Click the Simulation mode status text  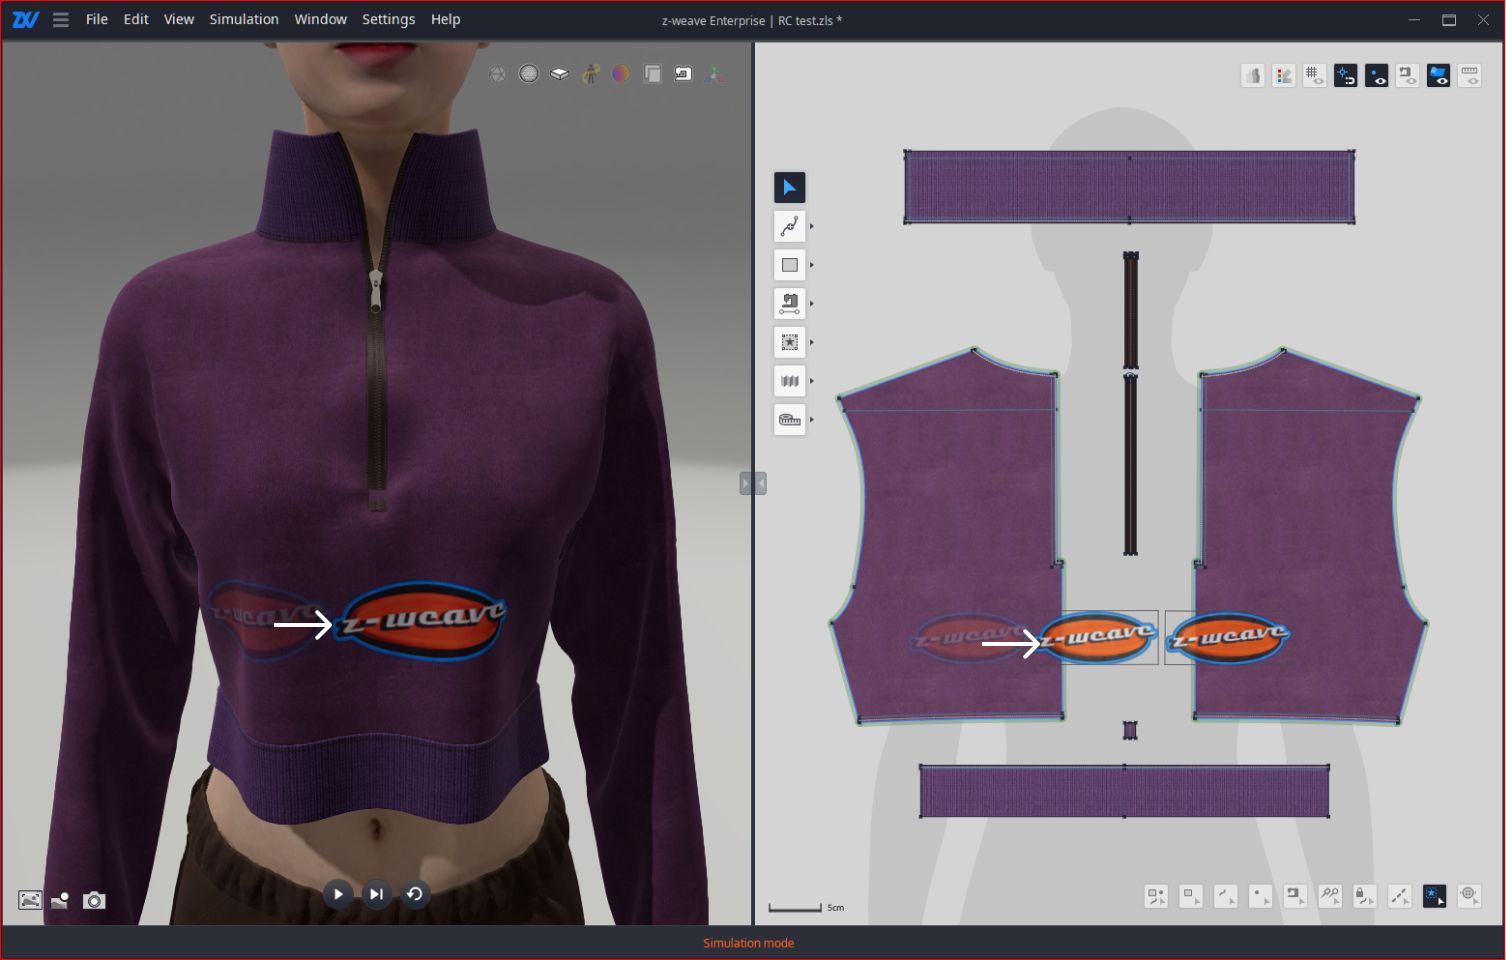click(748, 943)
